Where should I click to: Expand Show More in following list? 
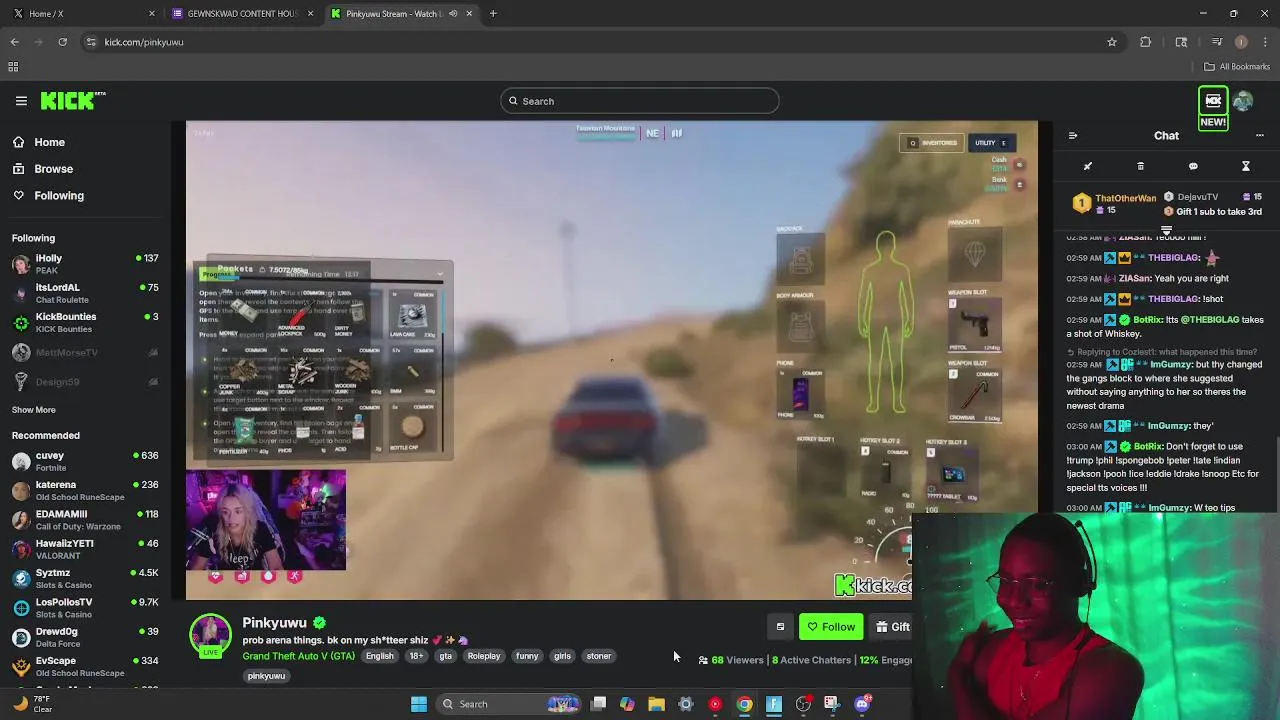pyautogui.click(x=34, y=410)
